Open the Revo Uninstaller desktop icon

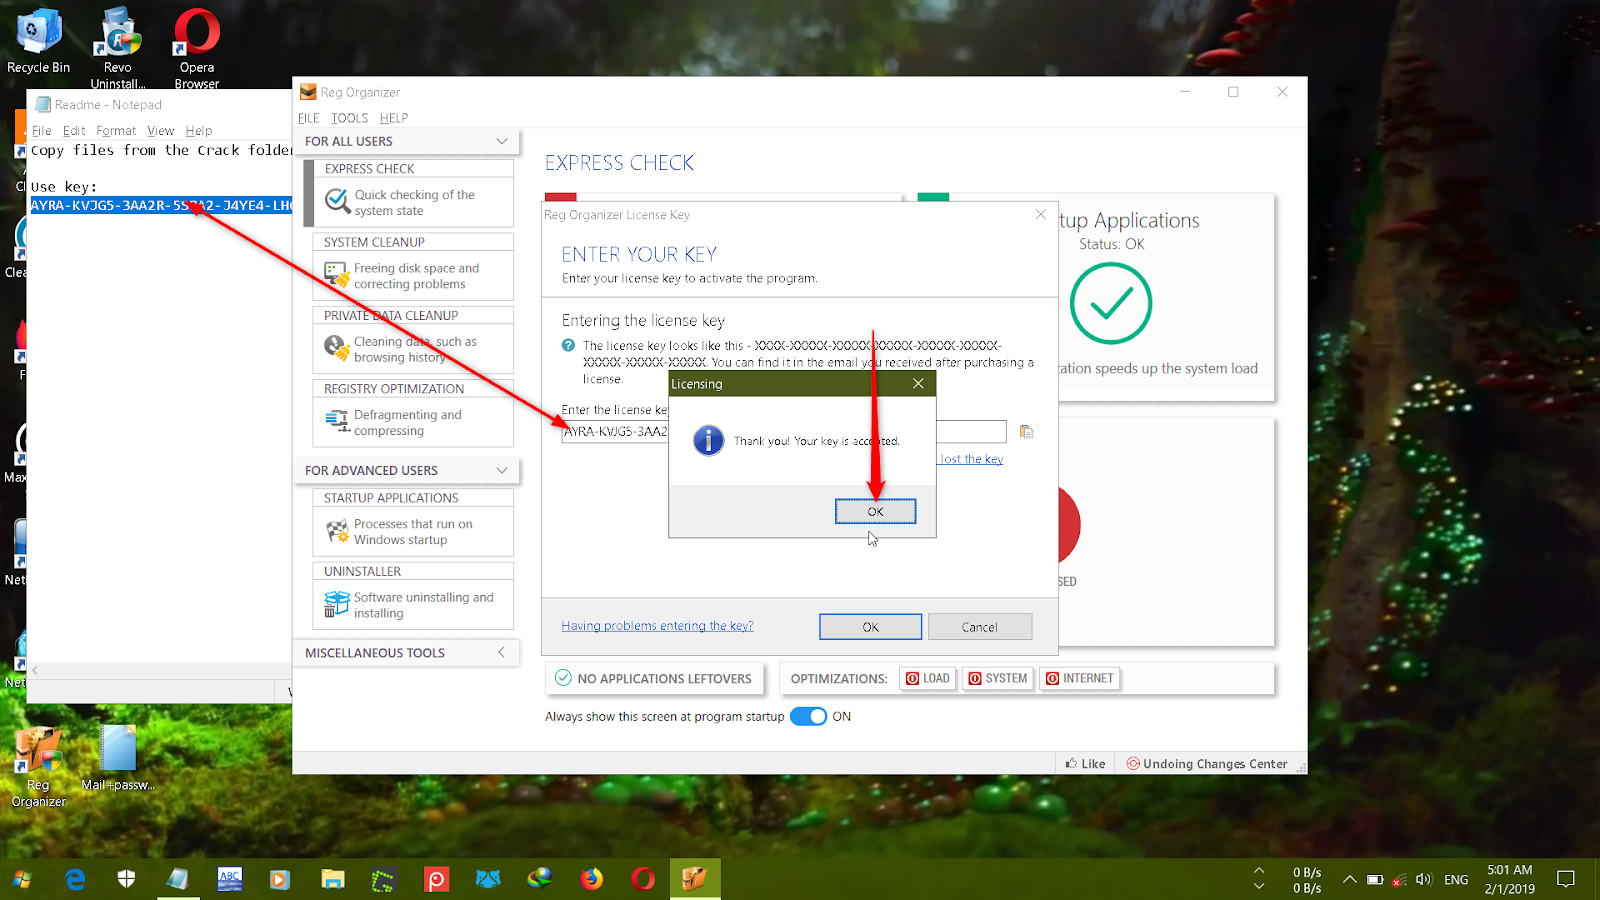pos(118,48)
